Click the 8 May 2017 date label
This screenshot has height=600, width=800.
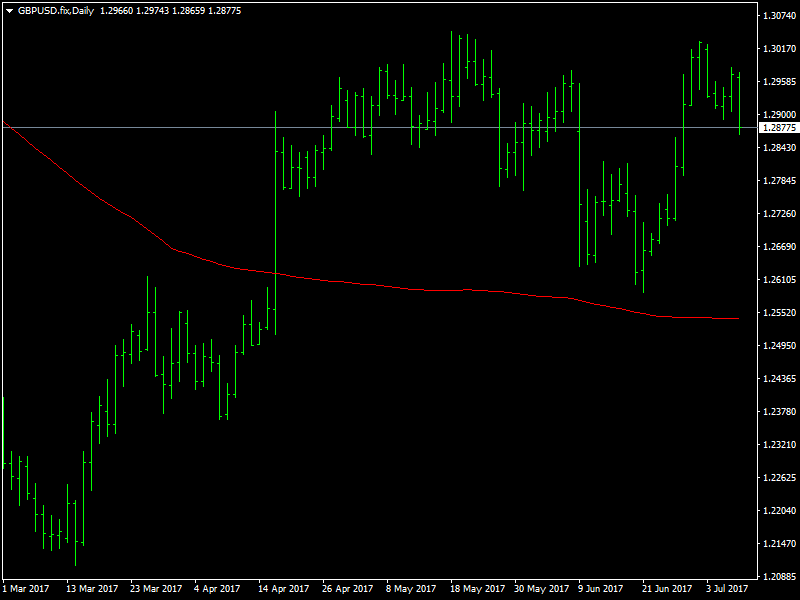pyautogui.click(x=411, y=589)
